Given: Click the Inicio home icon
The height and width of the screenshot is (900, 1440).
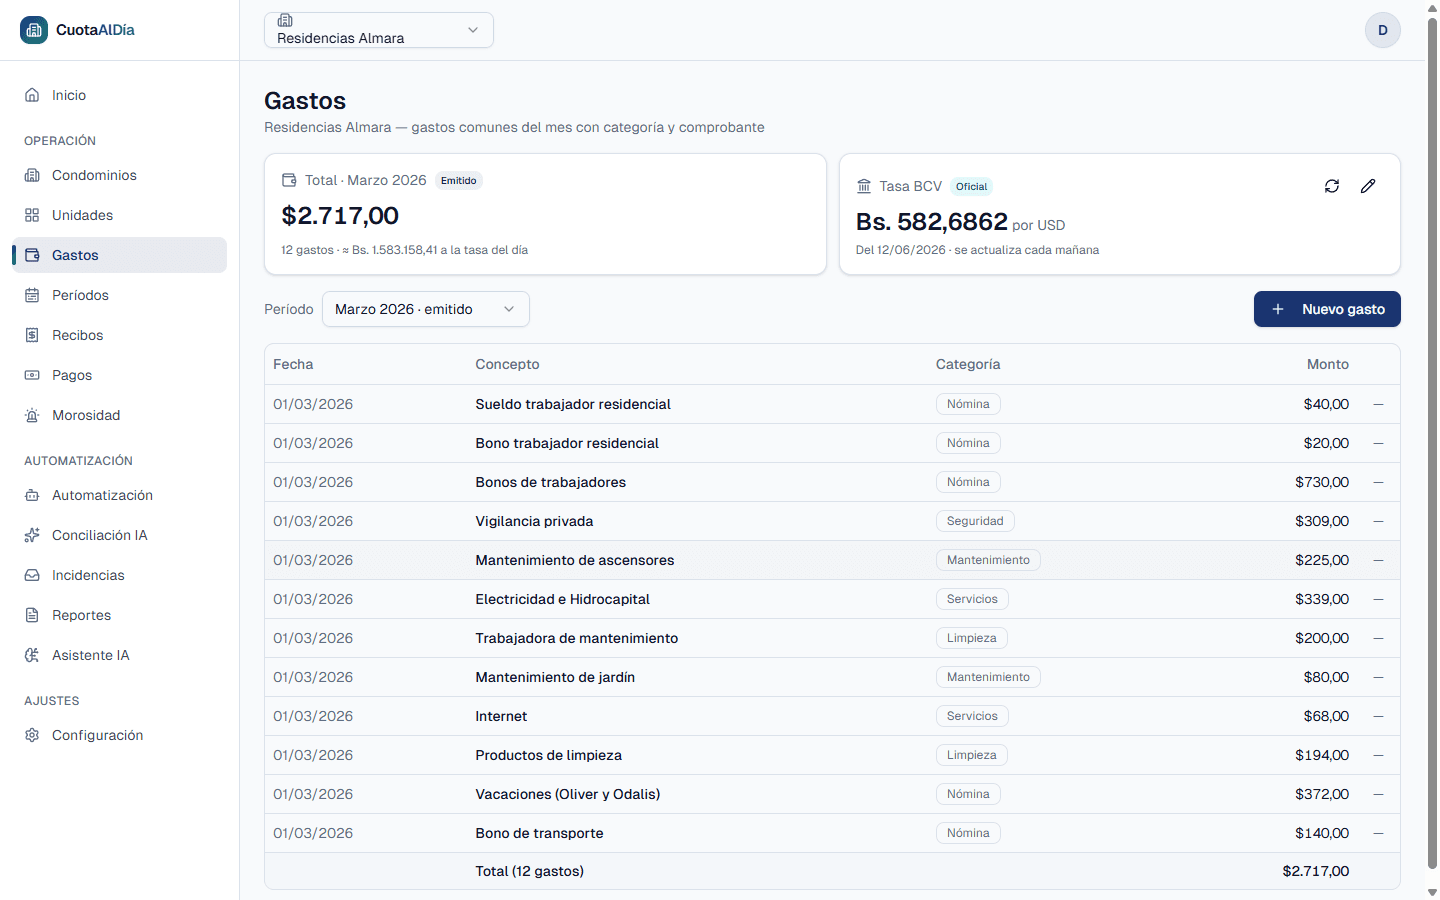Looking at the screenshot, I should [x=32, y=95].
